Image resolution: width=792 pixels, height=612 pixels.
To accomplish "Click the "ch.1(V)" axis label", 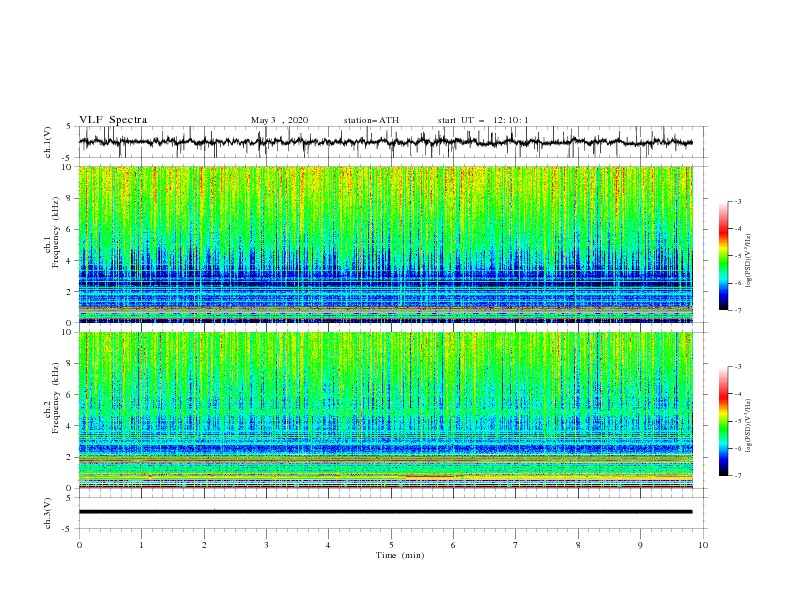I will click(48, 142).
